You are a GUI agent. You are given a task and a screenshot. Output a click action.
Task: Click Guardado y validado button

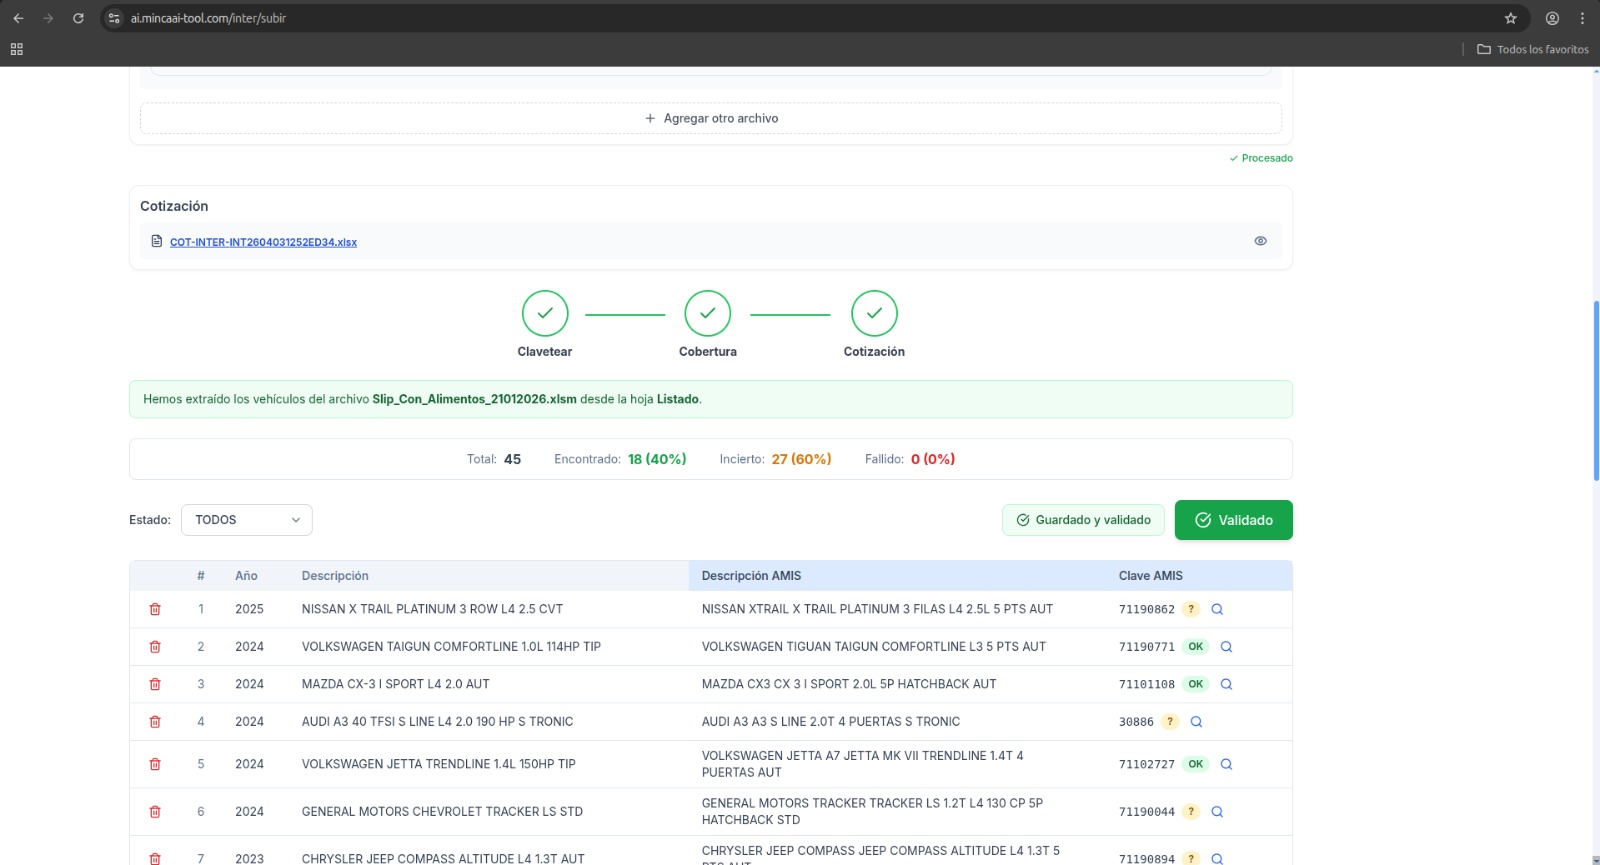point(1083,520)
